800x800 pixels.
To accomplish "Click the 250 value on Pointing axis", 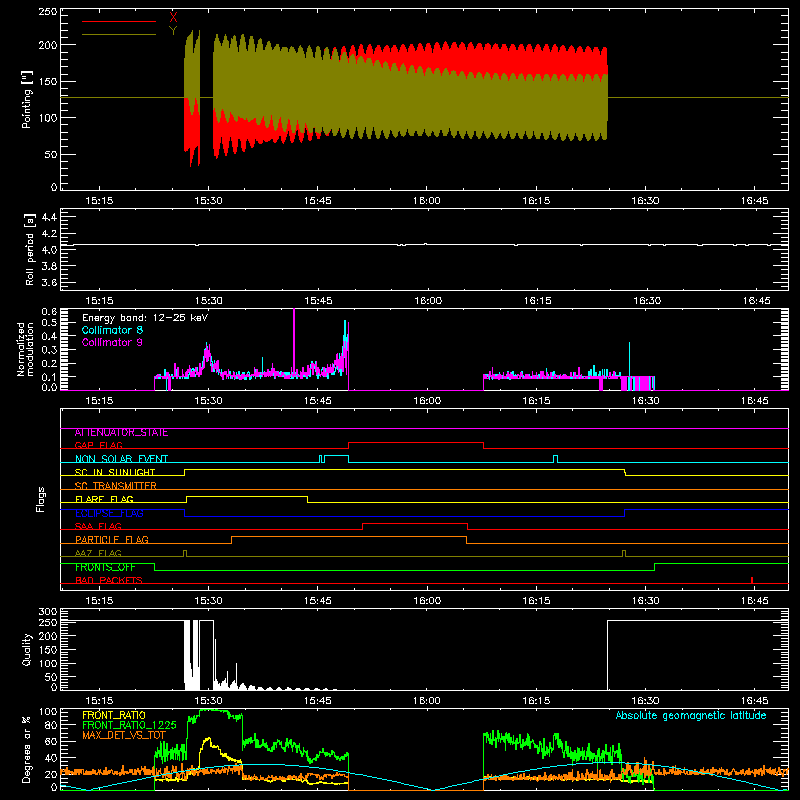I will 48,12.
